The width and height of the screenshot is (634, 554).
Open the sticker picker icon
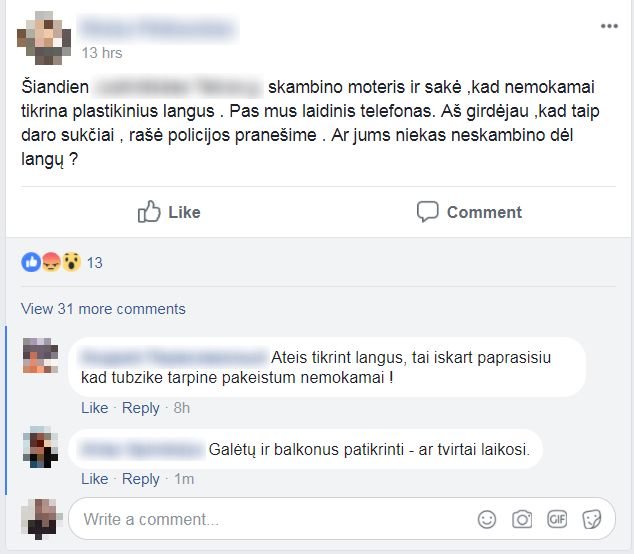(592, 519)
